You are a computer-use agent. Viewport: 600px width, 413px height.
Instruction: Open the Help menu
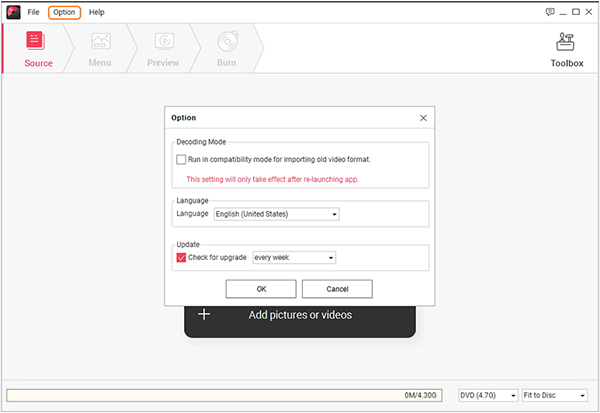[96, 12]
